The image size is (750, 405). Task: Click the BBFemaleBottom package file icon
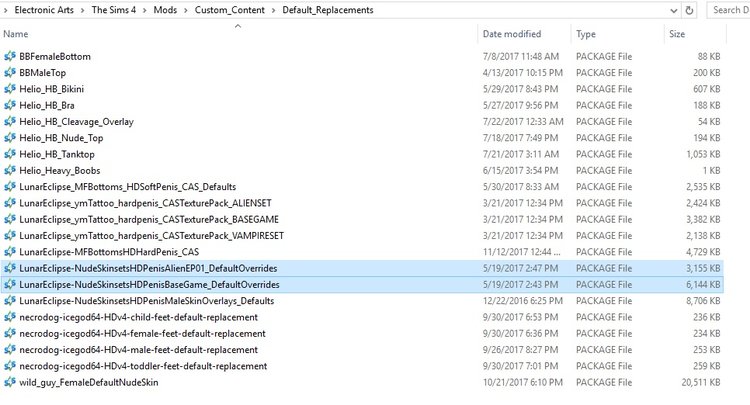pos(10,56)
